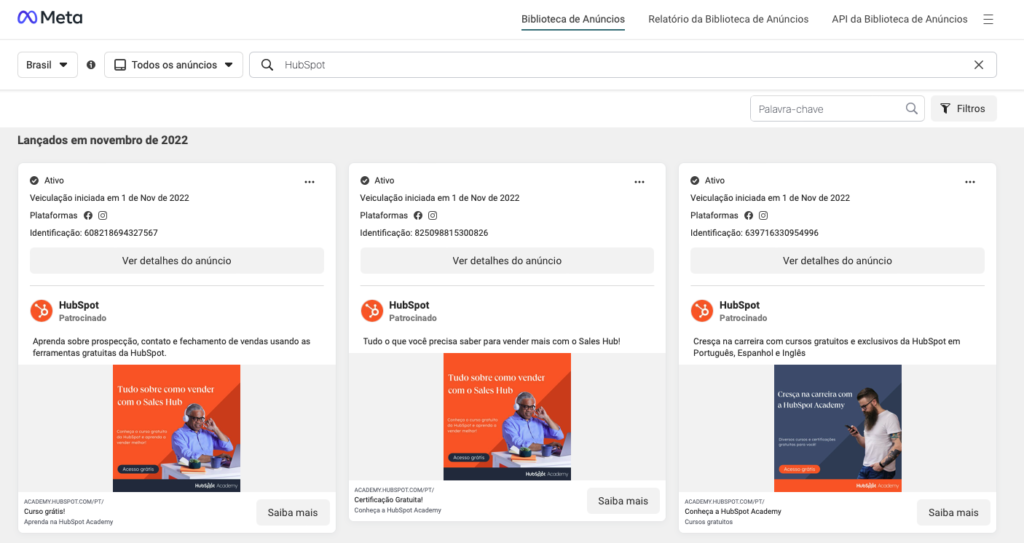The height and width of the screenshot is (543, 1024).
Task: Click HubSpot logo avatar in ad 639716330954996
Action: pos(702,310)
